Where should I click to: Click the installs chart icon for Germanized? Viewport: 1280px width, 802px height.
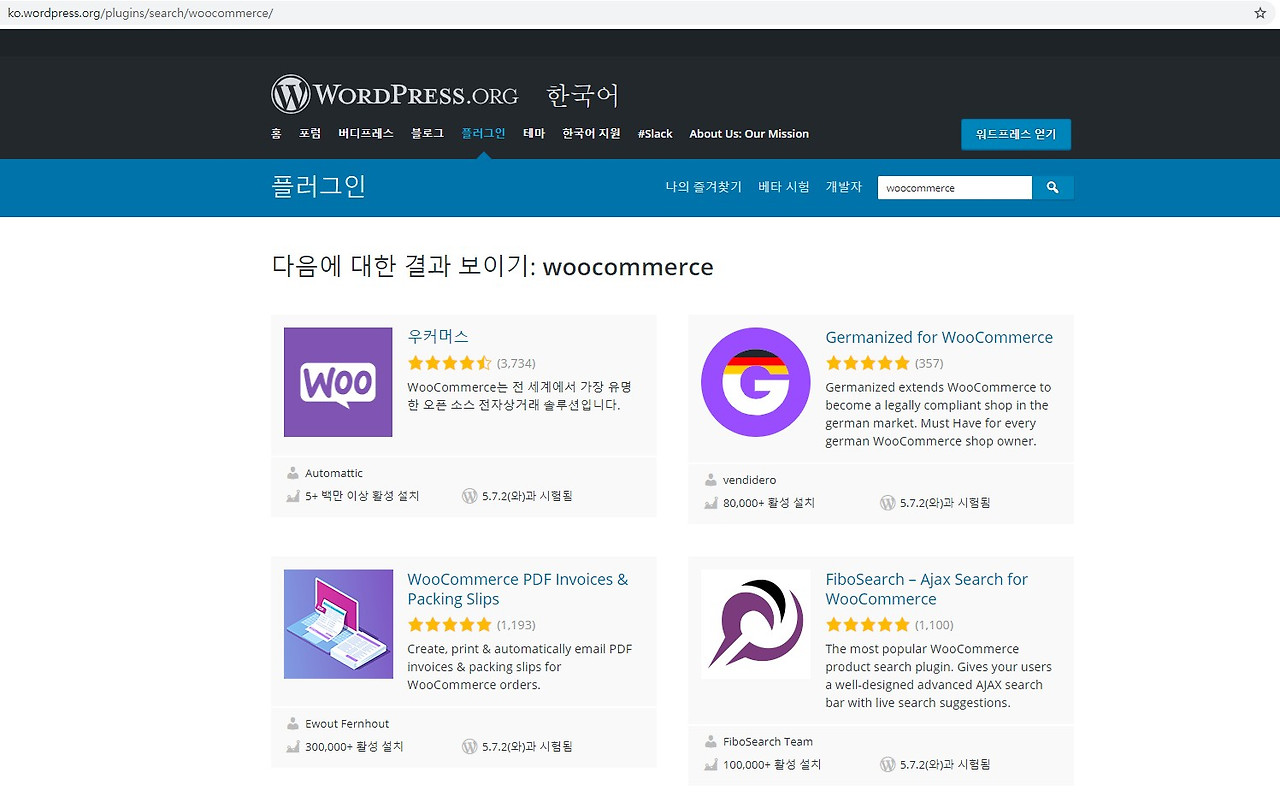click(x=711, y=503)
